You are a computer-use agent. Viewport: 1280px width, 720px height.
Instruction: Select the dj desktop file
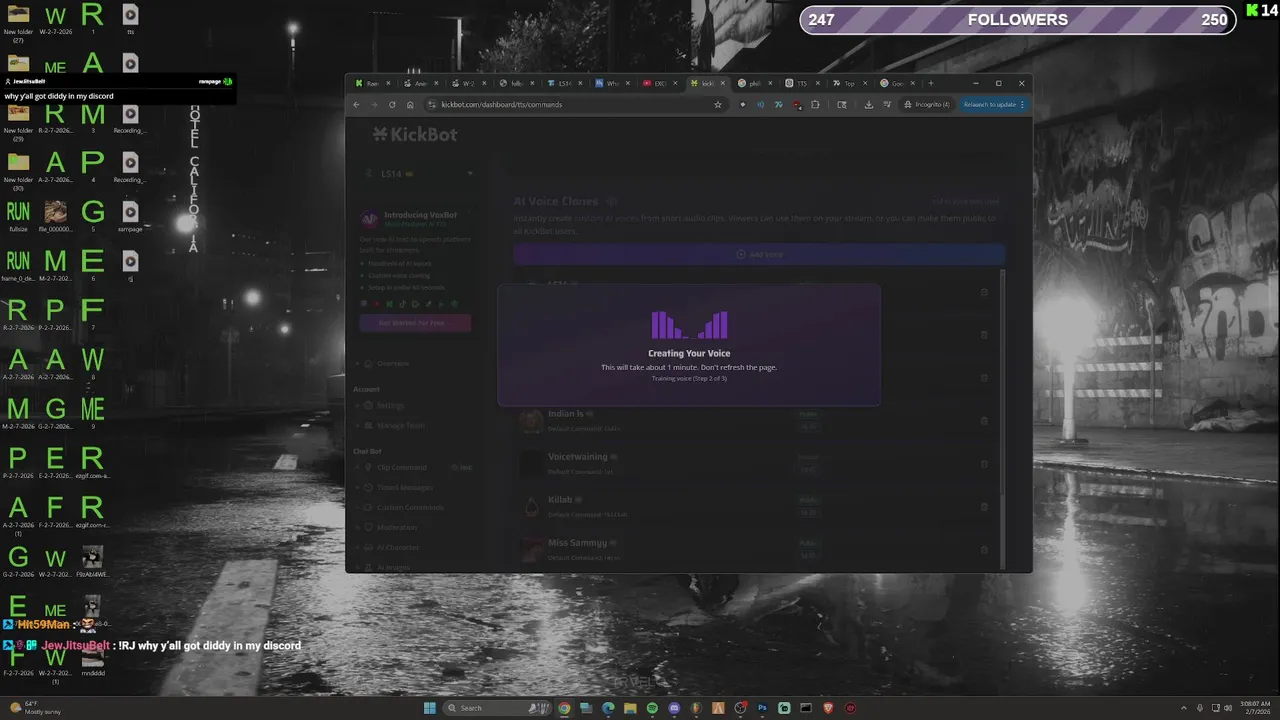[130, 266]
